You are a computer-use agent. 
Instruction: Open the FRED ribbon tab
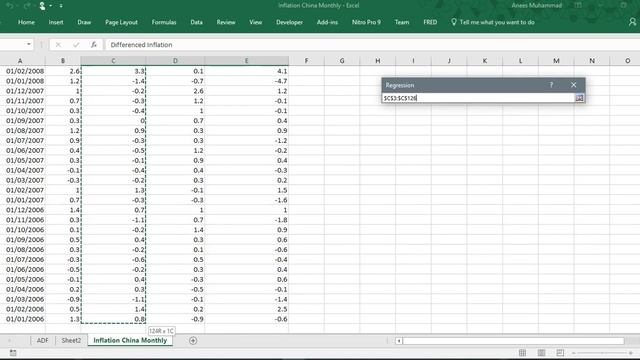pyautogui.click(x=430, y=22)
